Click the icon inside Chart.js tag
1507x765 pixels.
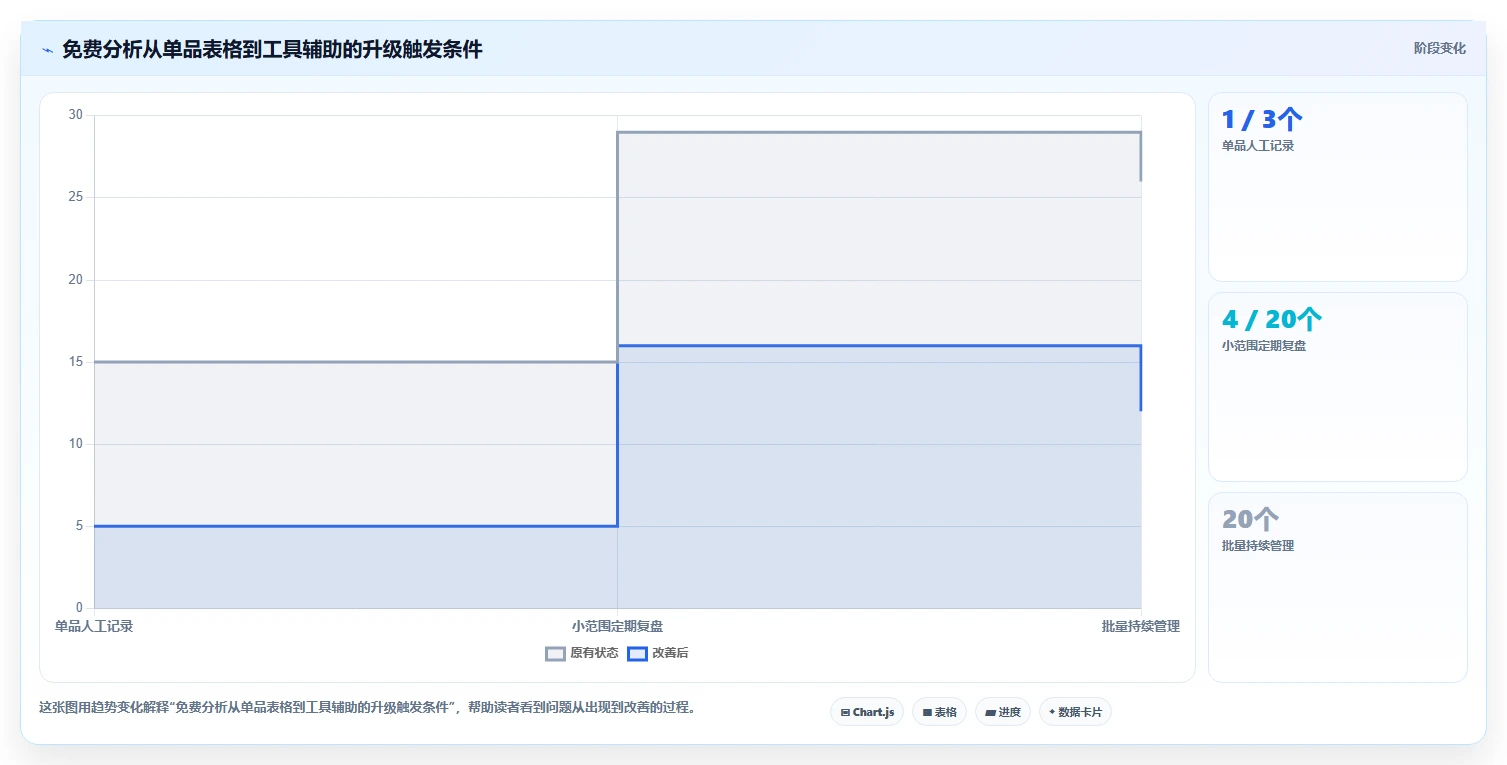845,713
